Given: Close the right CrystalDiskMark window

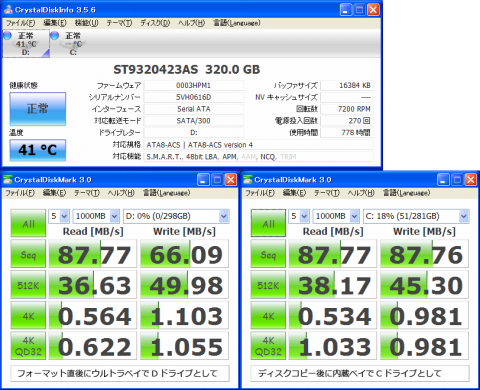Looking at the screenshot, I should click(470, 180).
